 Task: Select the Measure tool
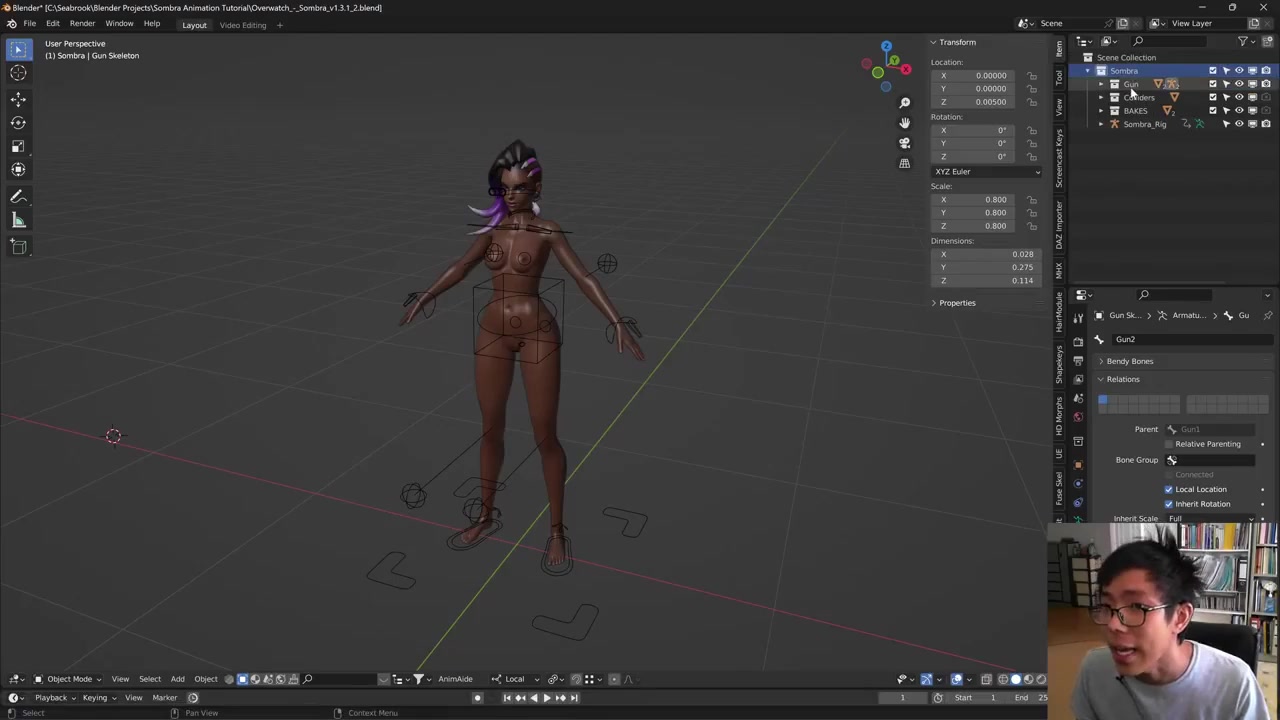pyautogui.click(x=18, y=221)
